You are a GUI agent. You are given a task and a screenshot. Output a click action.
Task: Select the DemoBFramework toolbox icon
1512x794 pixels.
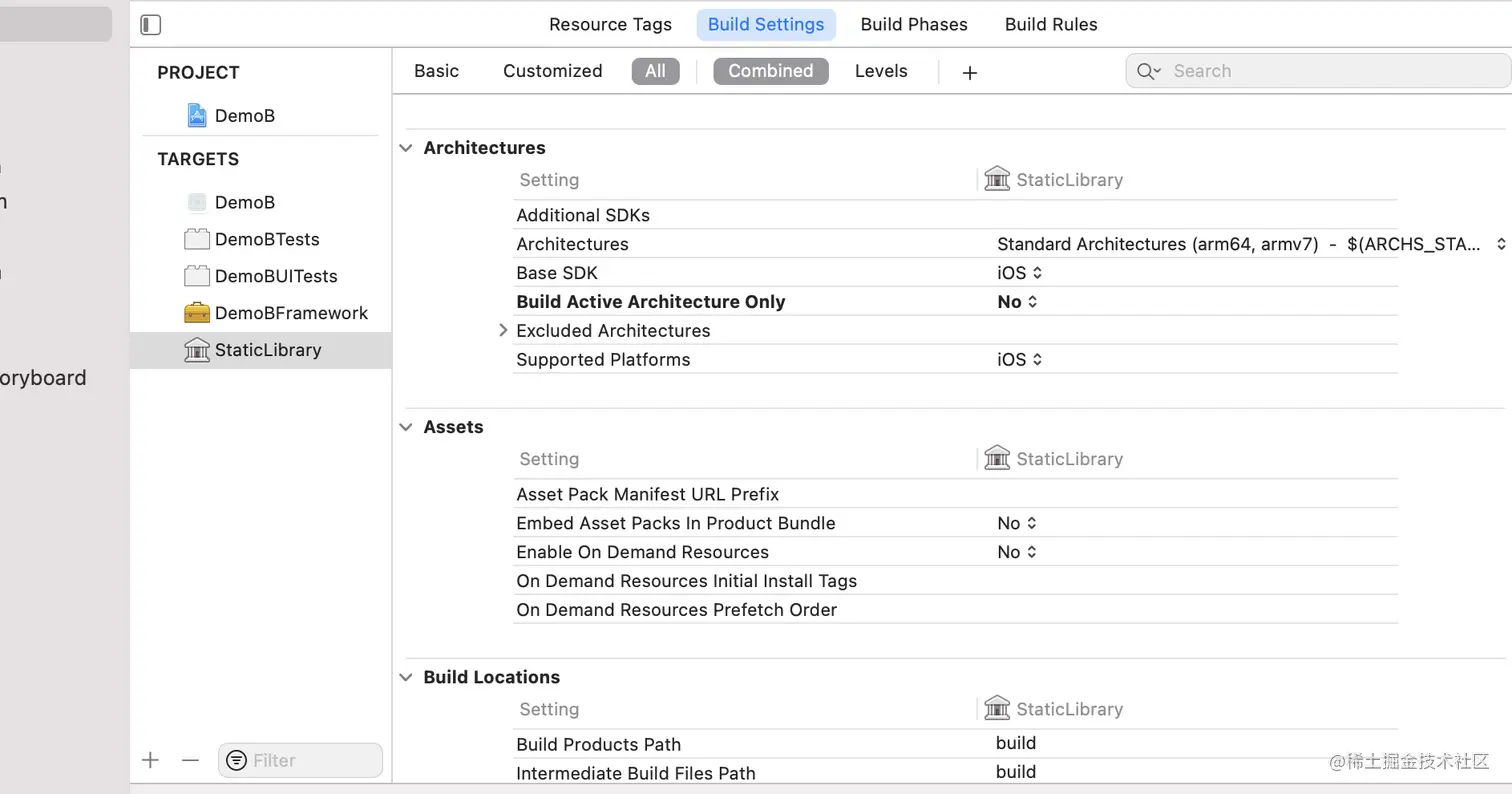pos(197,313)
